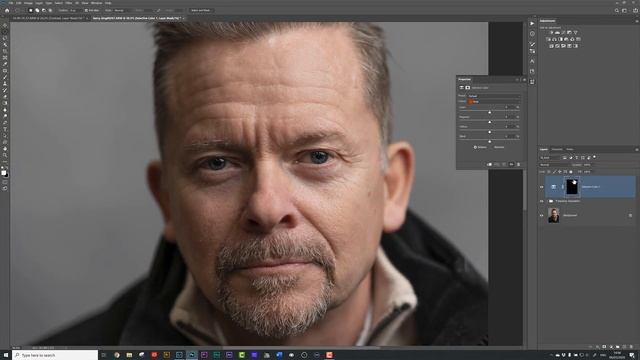The image size is (640, 360).
Task: Open the layer blend mode dropdown
Action: coord(554,165)
